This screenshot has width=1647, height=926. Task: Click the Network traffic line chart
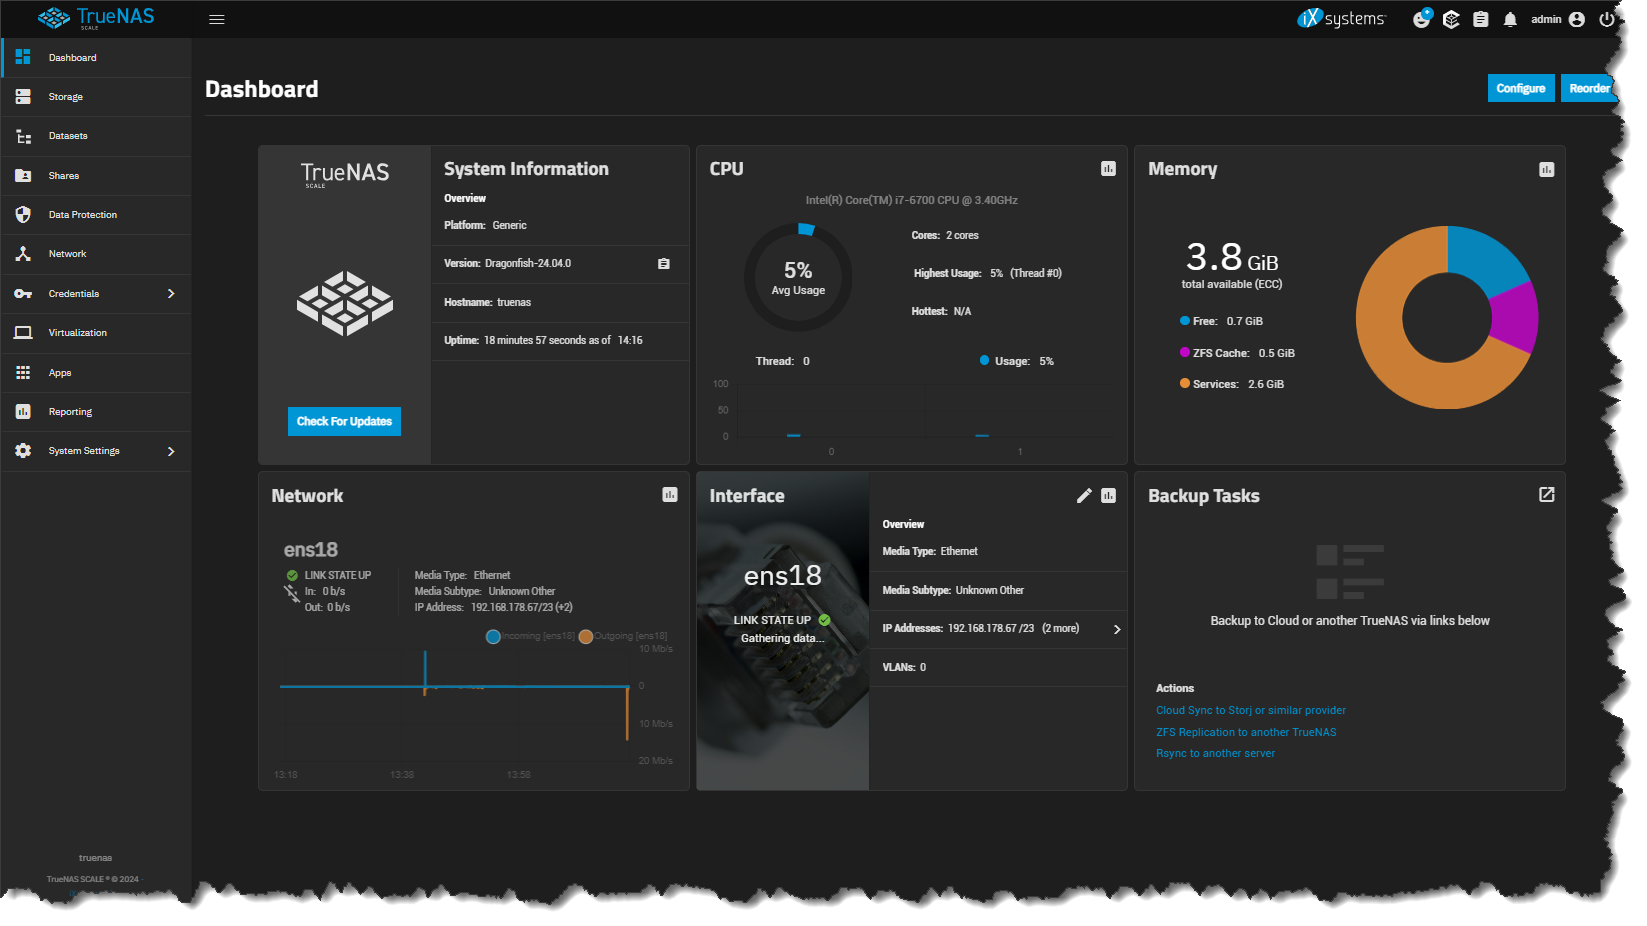click(455, 698)
